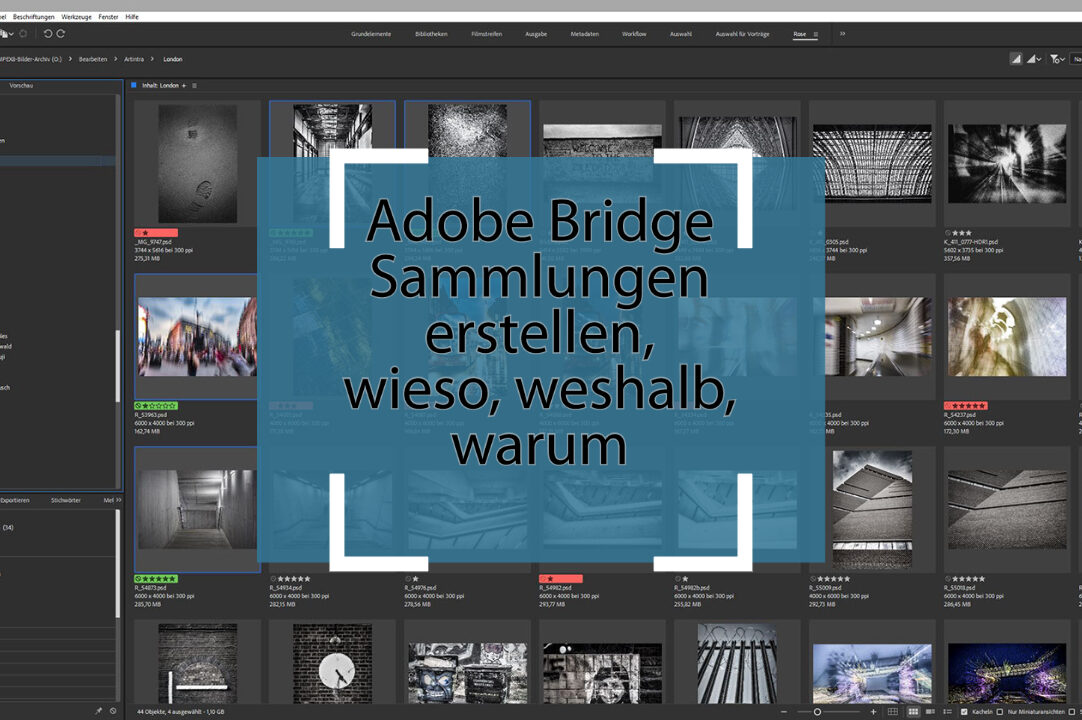Open the Werkzeuge menu
This screenshot has width=1082, height=720.
pos(76,17)
